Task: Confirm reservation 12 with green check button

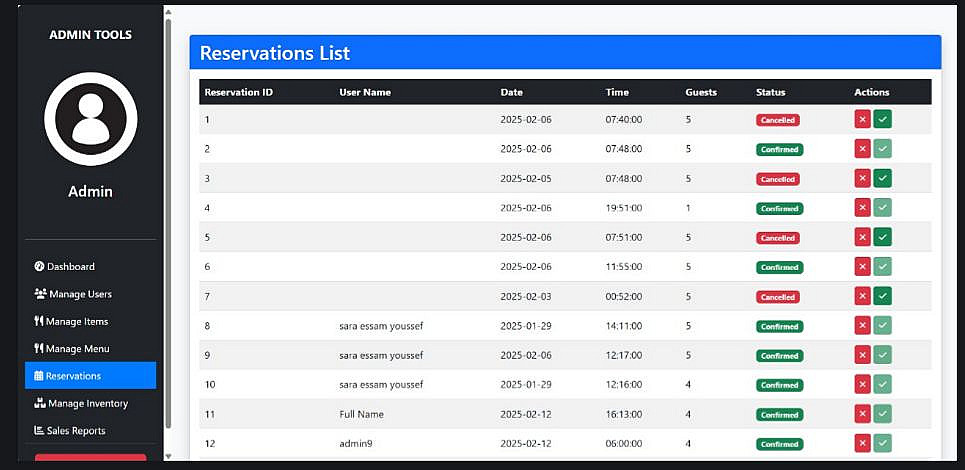Action: [x=883, y=444]
